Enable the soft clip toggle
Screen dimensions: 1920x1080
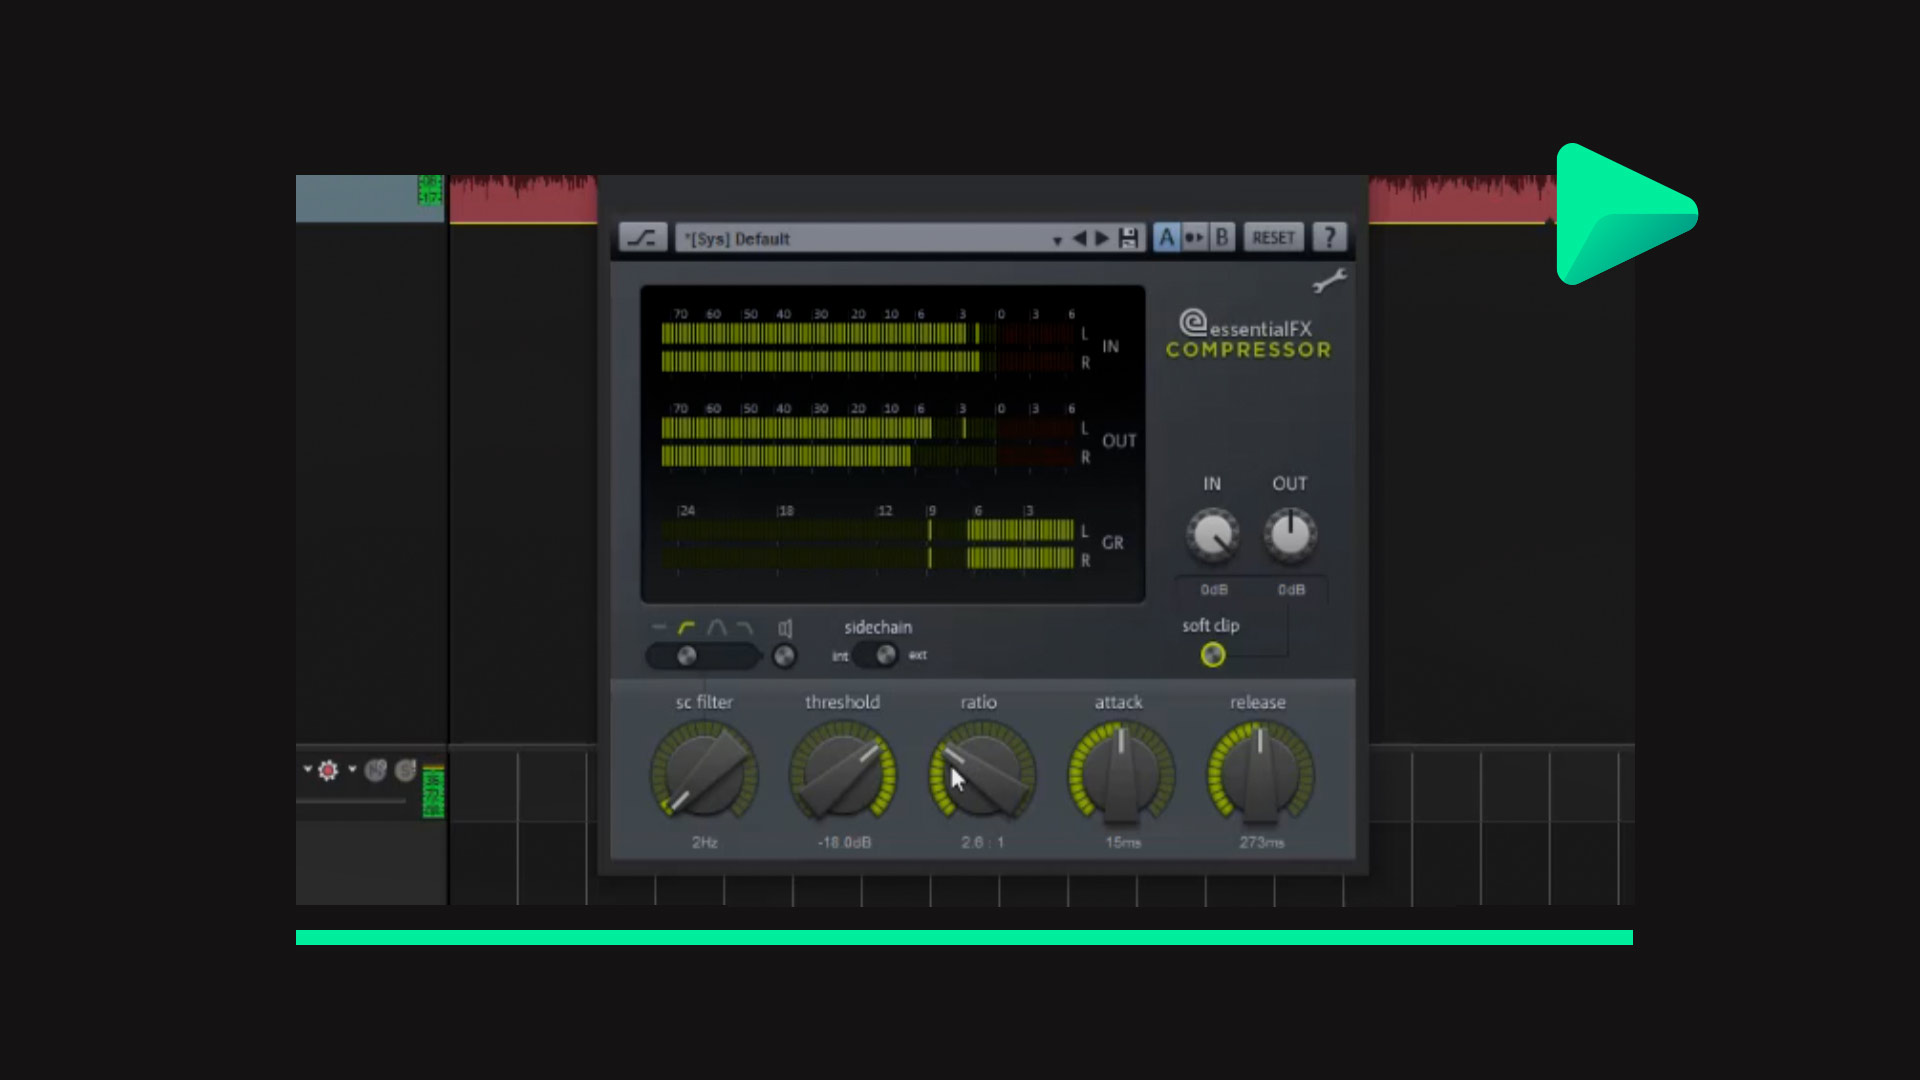click(x=1213, y=655)
